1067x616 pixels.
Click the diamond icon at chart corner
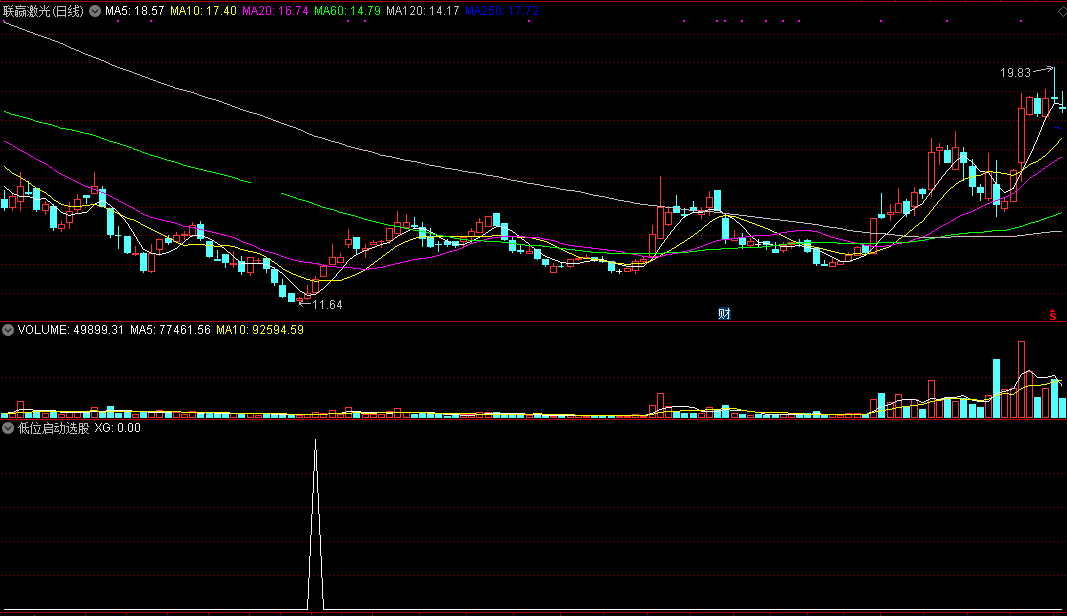[x=1061, y=12]
